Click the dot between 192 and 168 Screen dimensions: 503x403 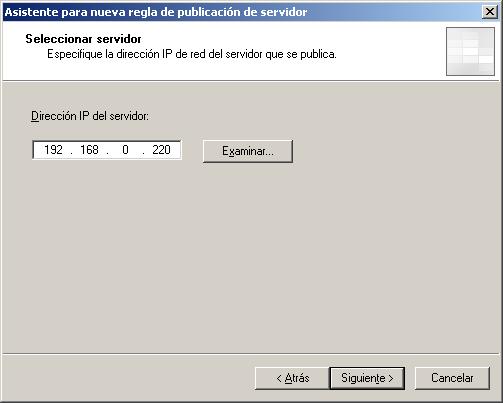pyautogui.click(x=71, y=153)
